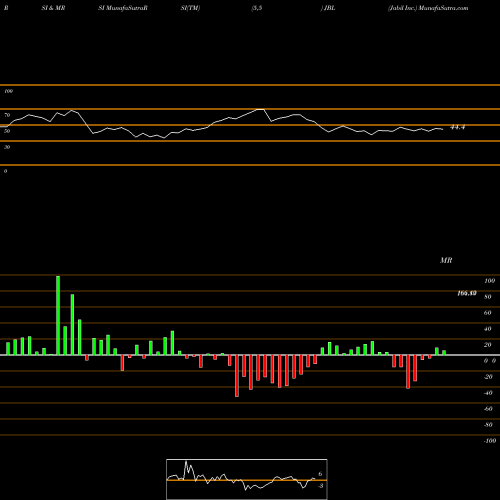Click the 6 label in mini chart
Image resolution: width=500 pixels, height=500 pixels.
pyautogui.click(x=320, y=474)
